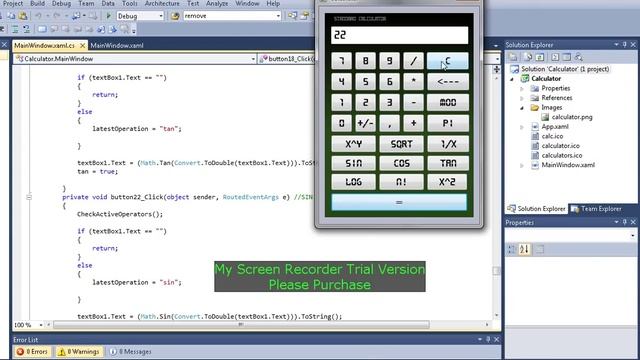Open the Calculator.MainWindow class dropdown
This screenshot has width=640, height=360.
(x=253, y=59)
